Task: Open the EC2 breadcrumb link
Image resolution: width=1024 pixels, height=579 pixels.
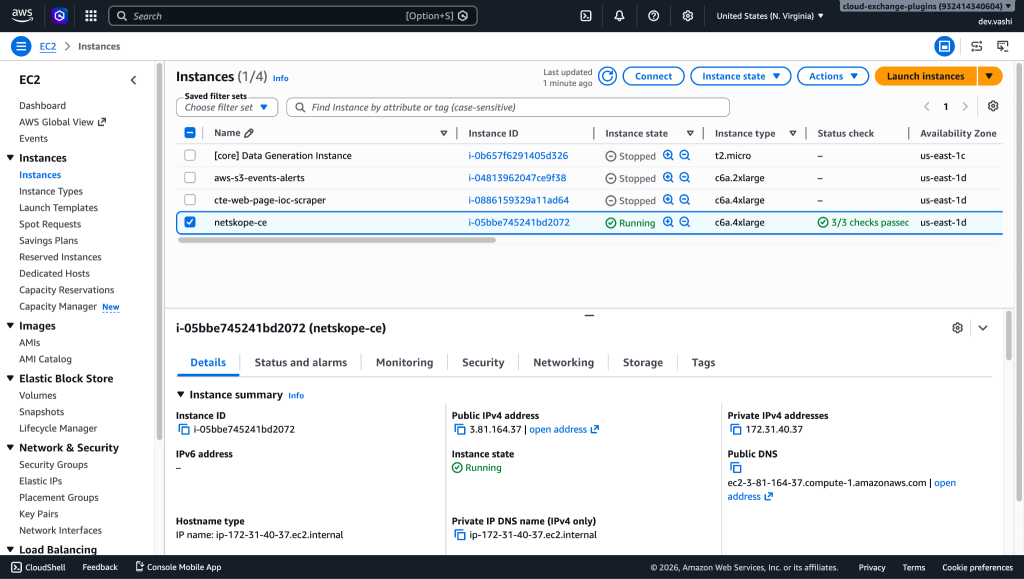Action: 48,46
